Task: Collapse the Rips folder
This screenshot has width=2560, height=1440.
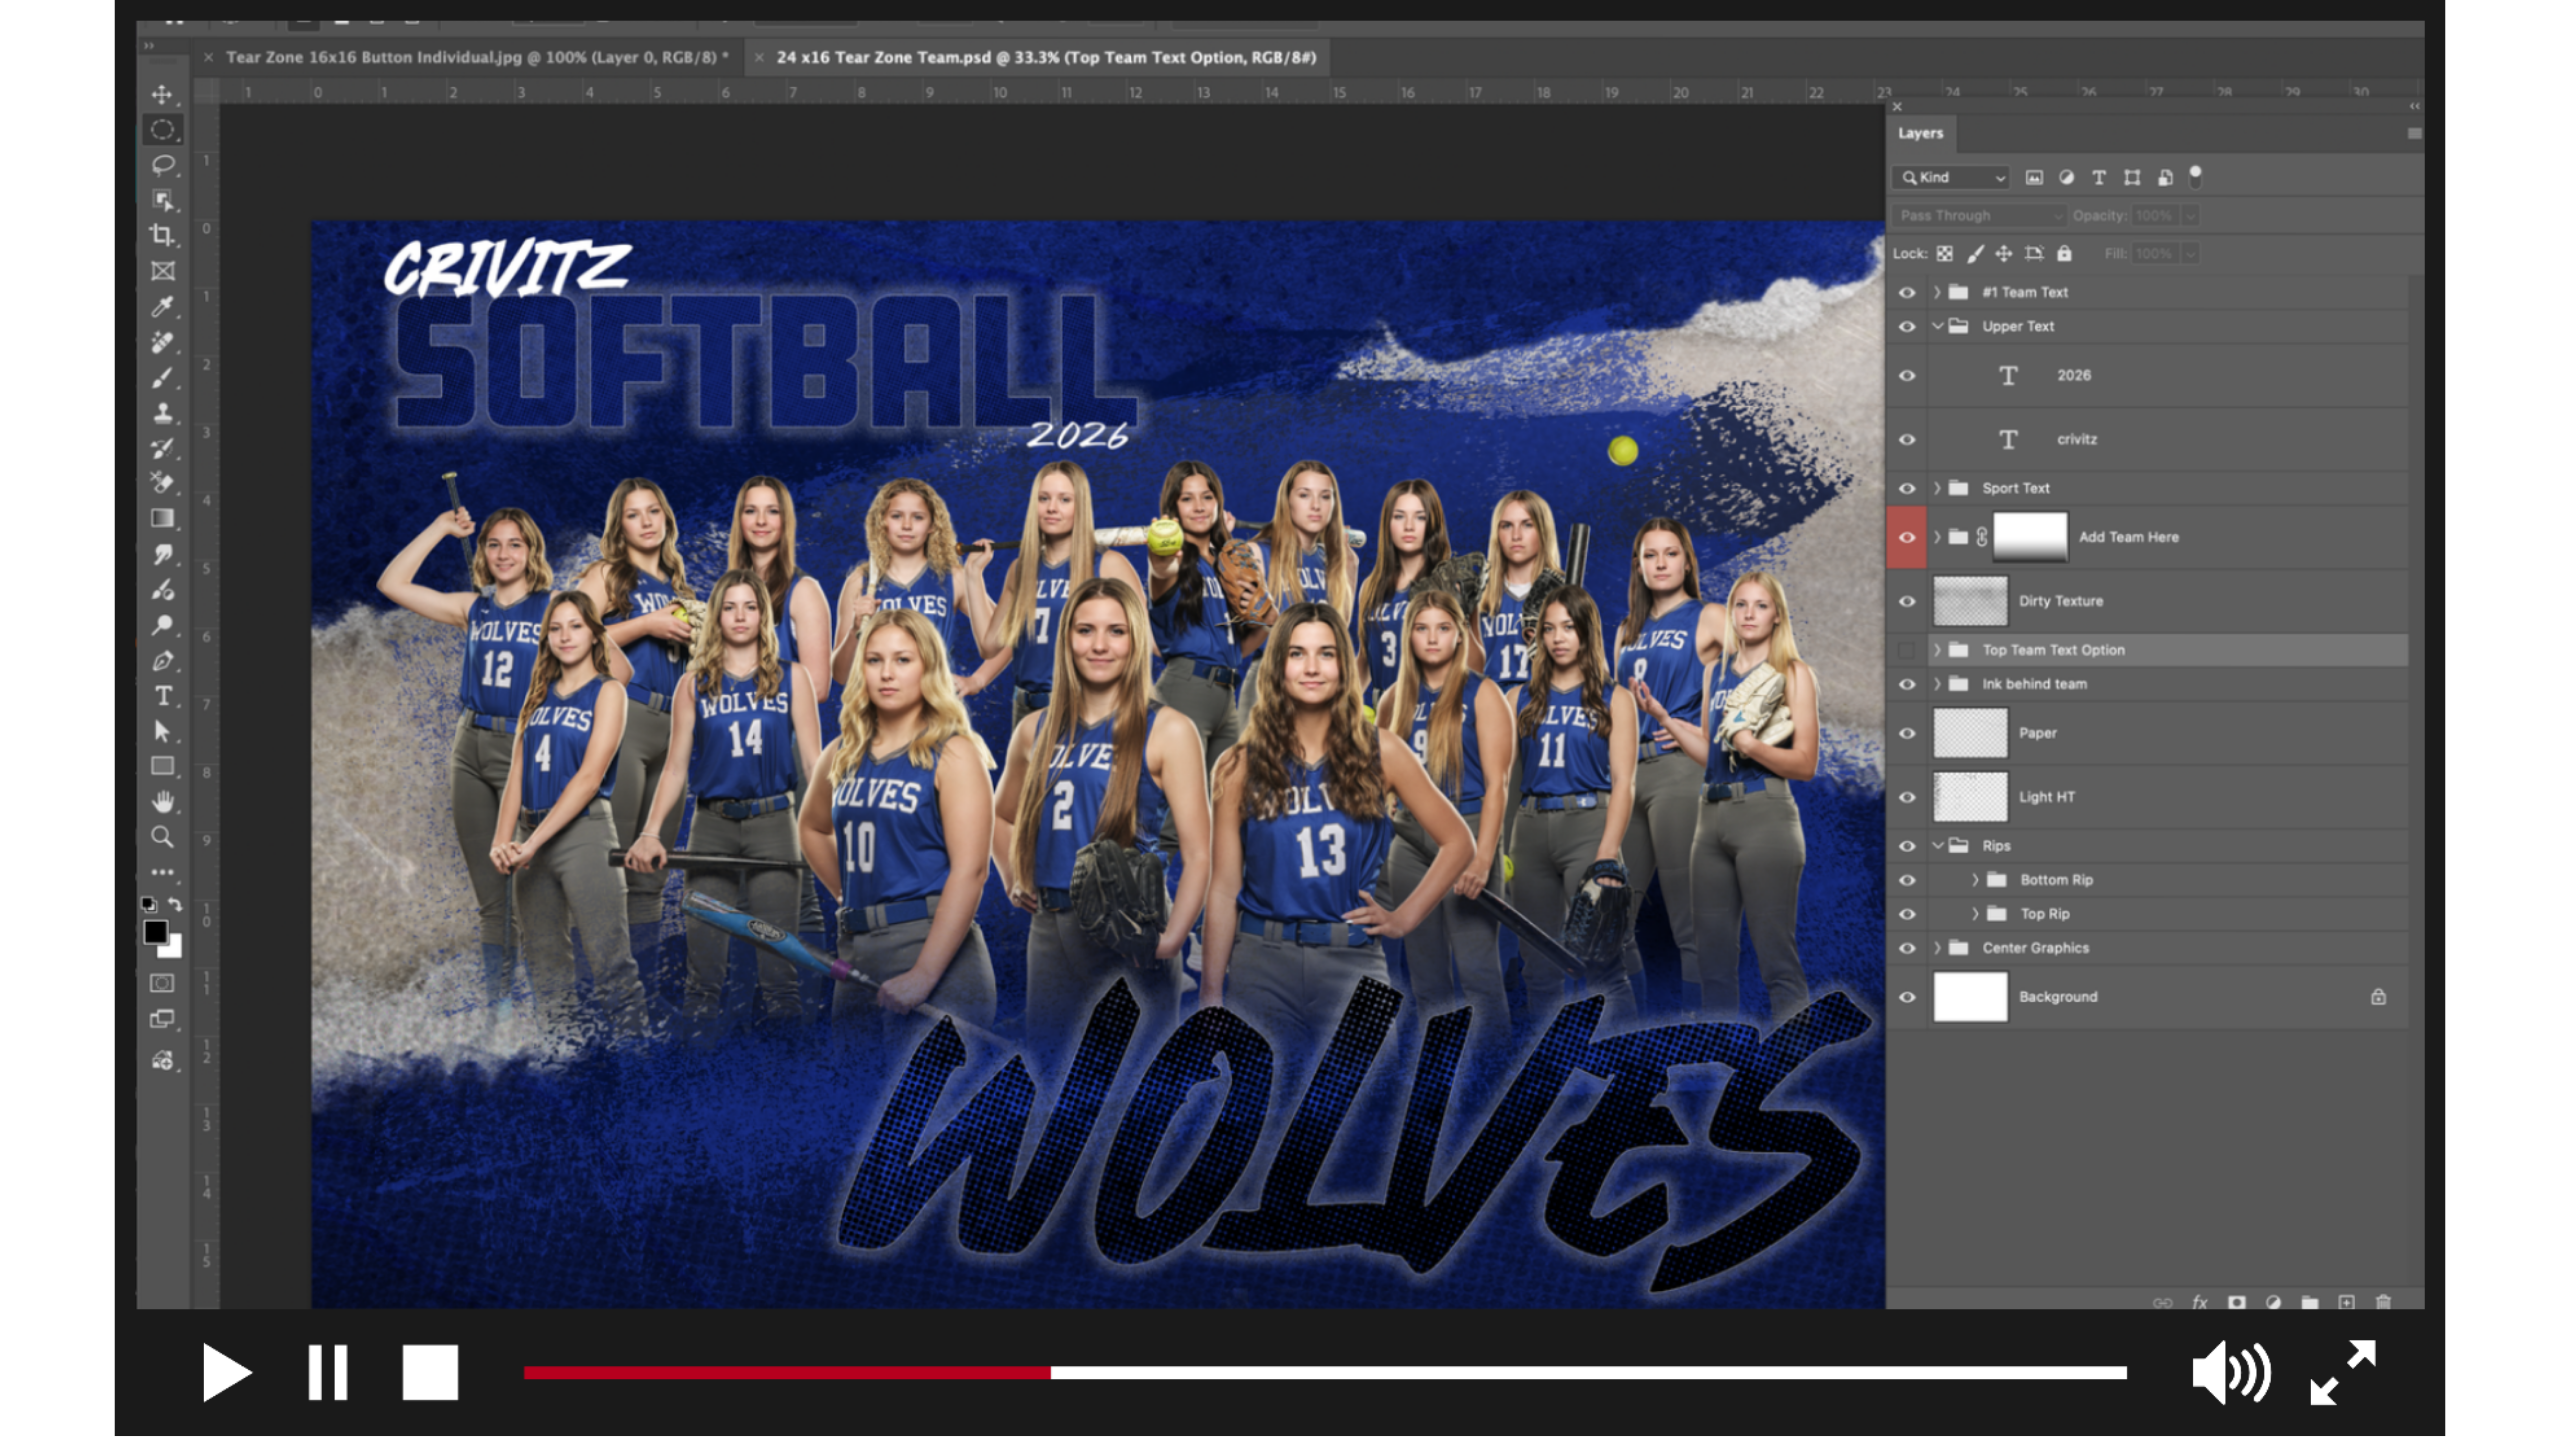Action: (1937, 846)
